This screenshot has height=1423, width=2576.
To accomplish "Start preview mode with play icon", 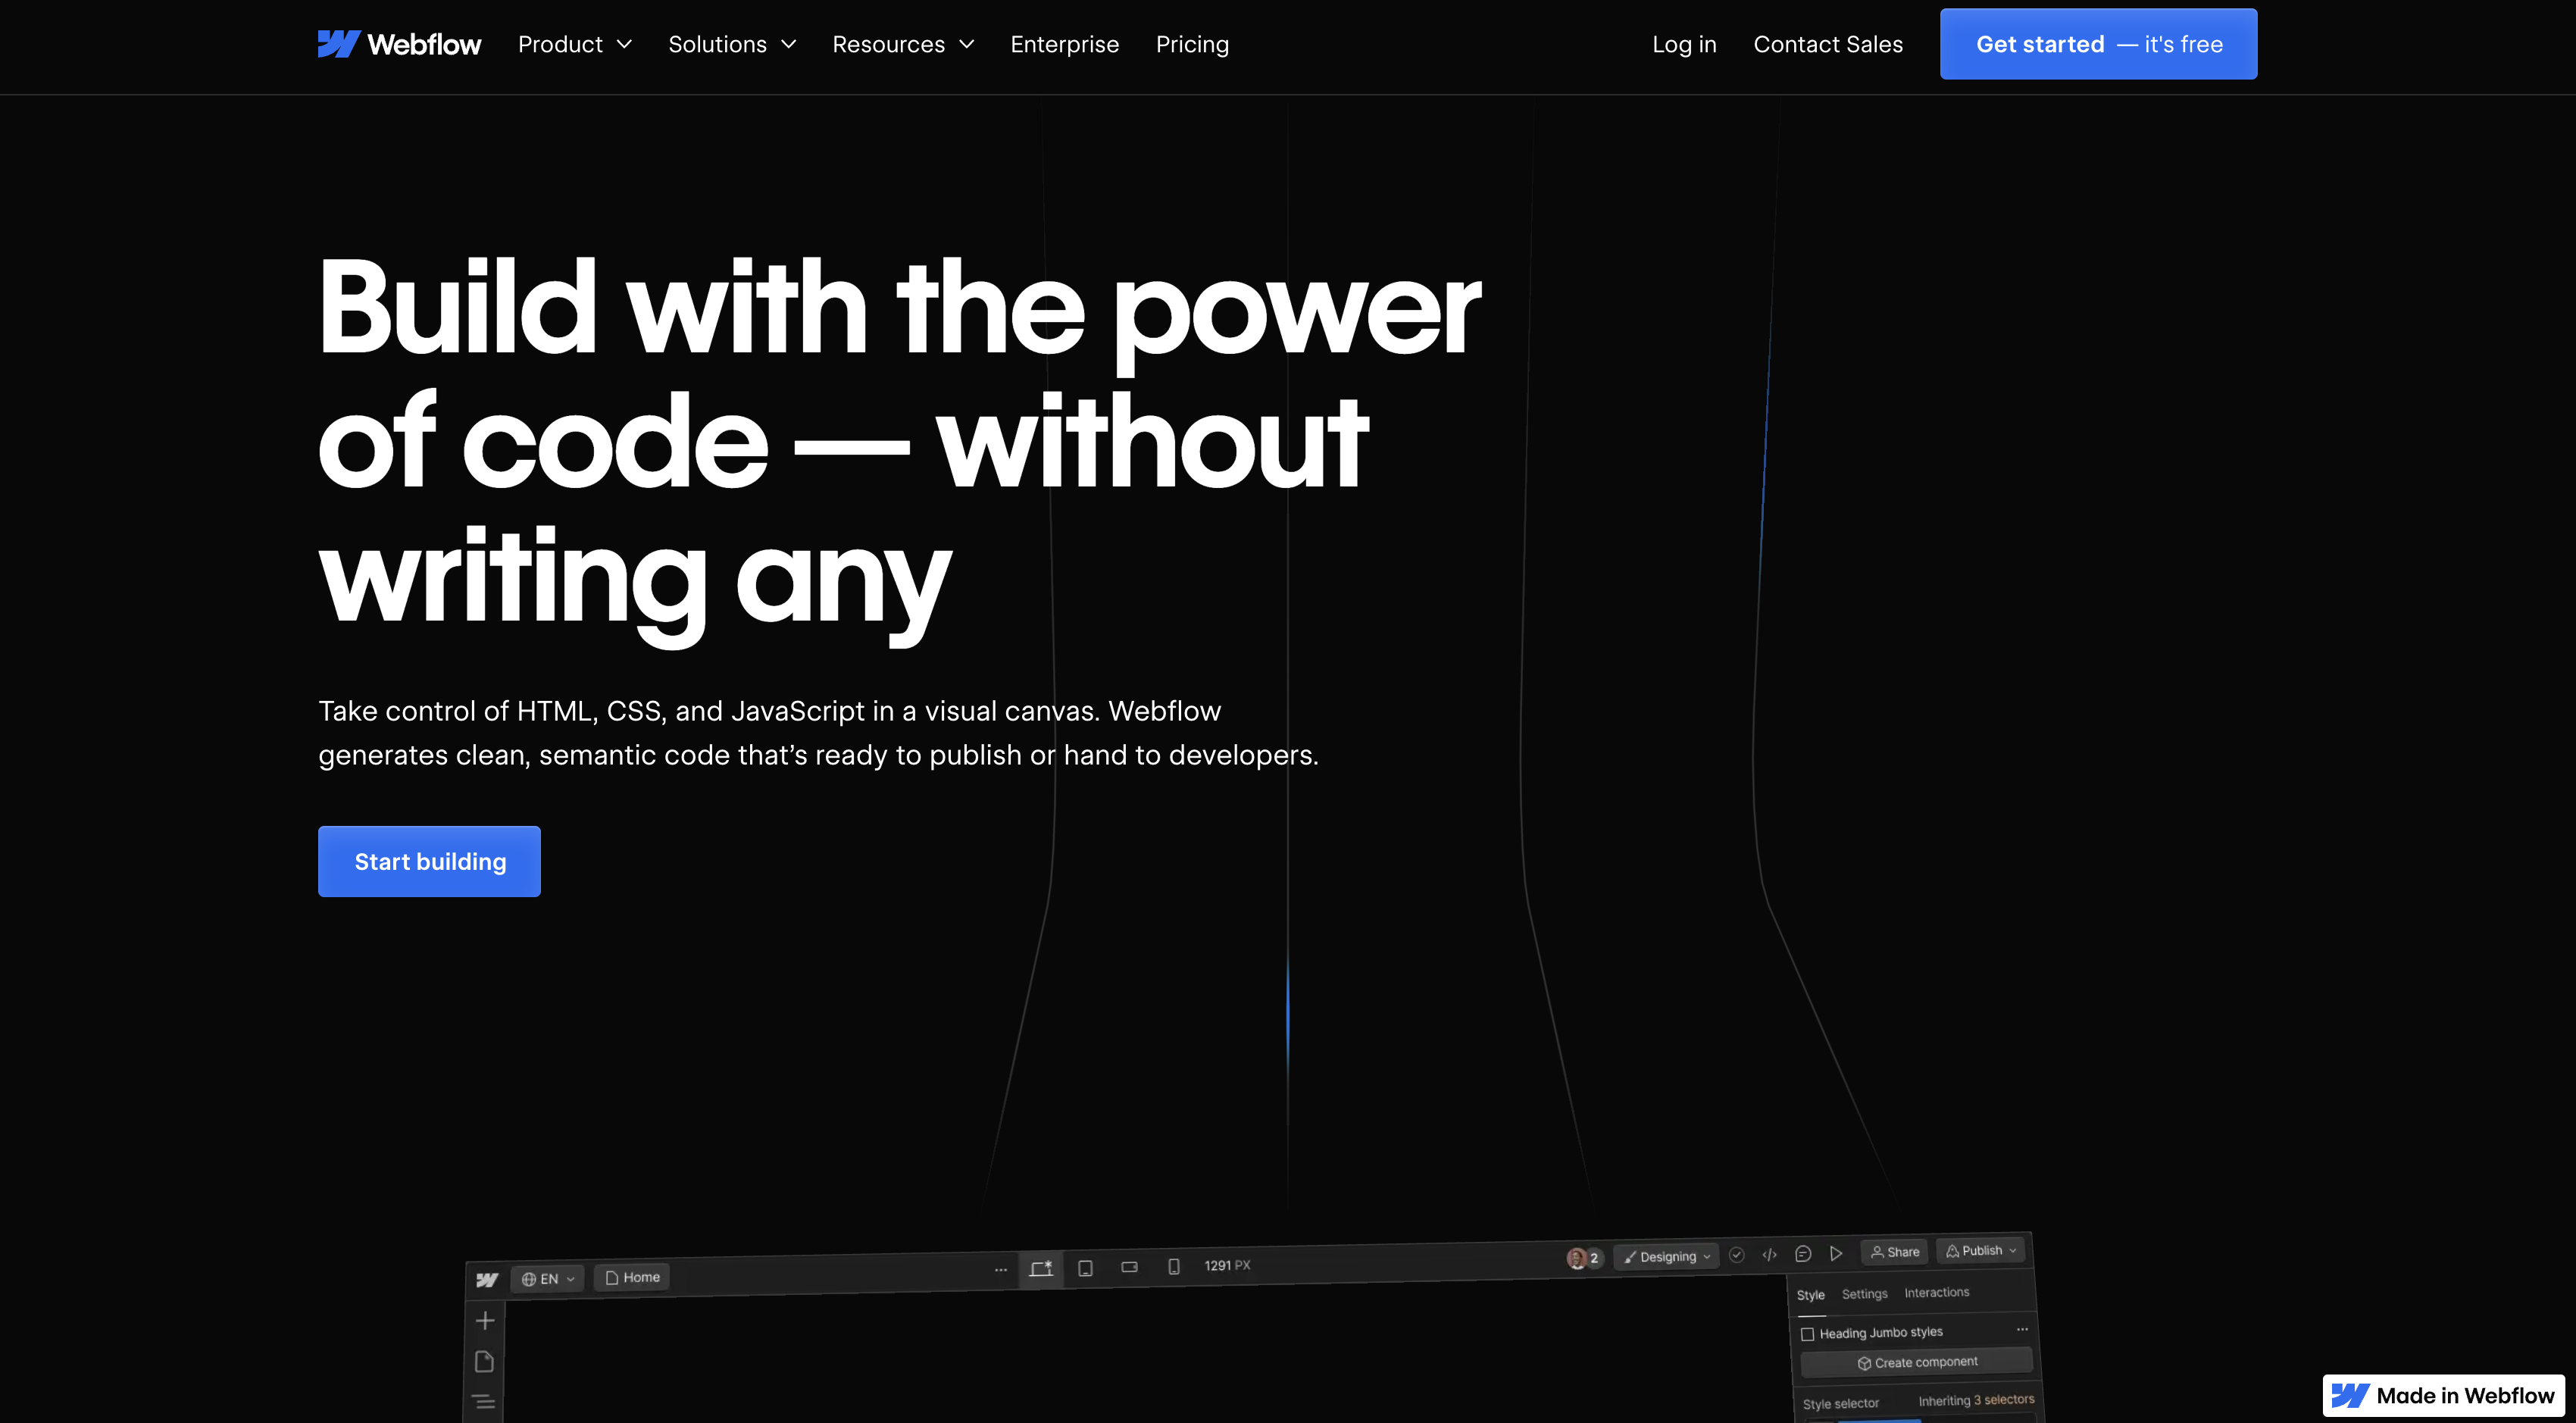I will pos(1837,1253).
